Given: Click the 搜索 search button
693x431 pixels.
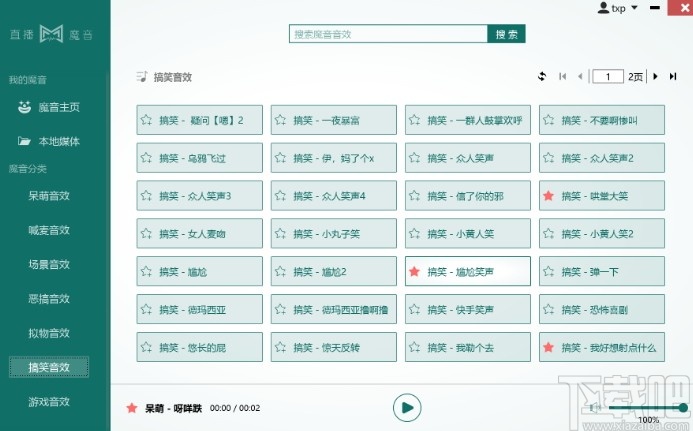Looking at the screenshot, I should tap(506, 34).
